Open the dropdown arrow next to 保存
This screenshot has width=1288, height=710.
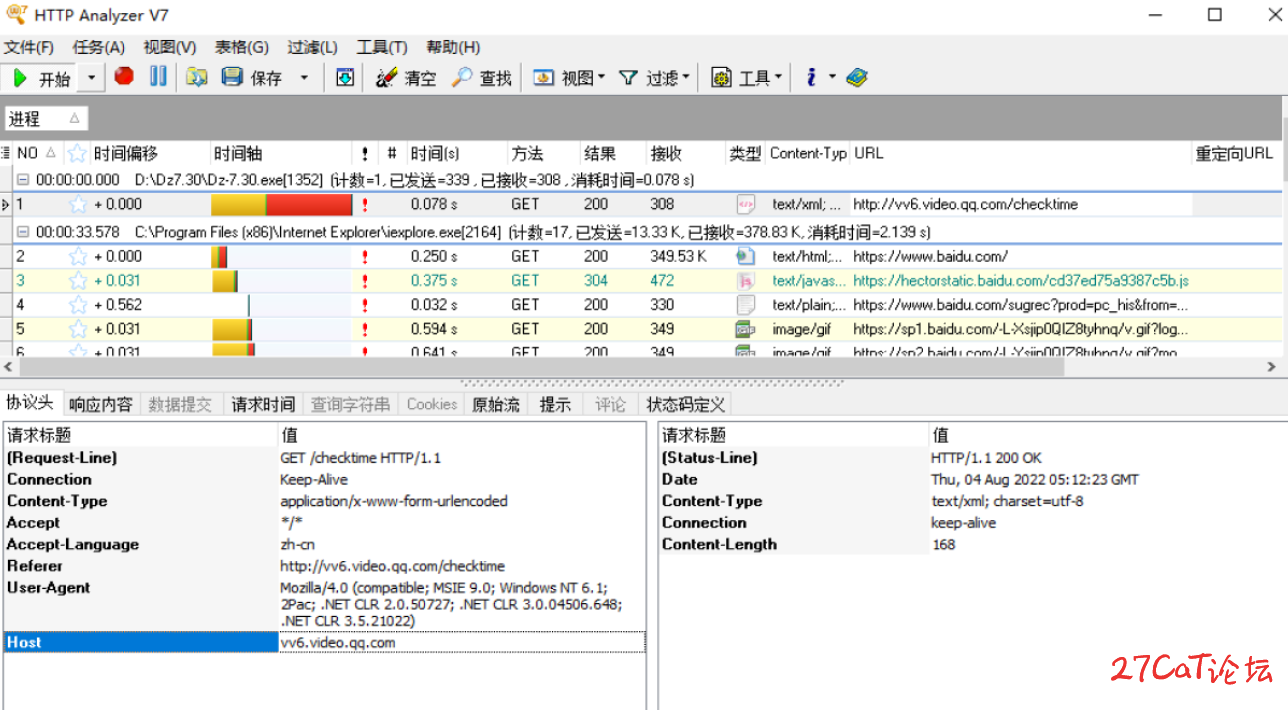click(304, 78)
